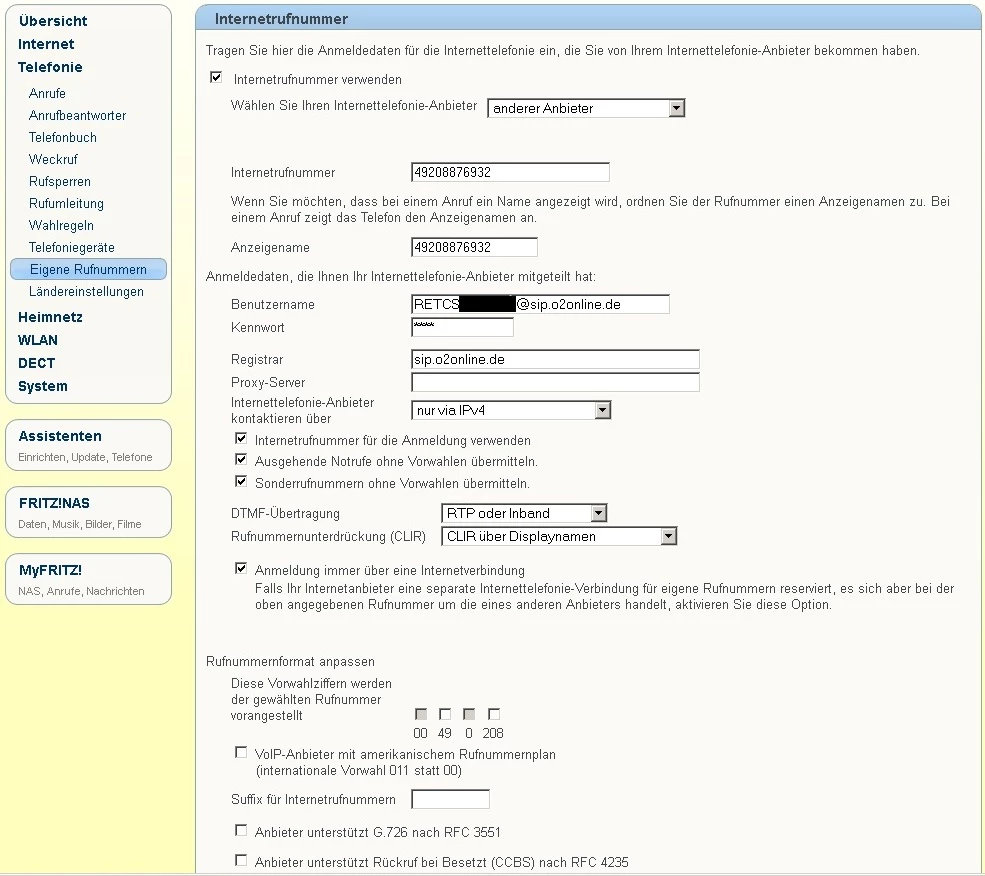Viewport: 985px width, 876px height.
Task: Open the Telefonie menu
Action: click(x=50, y=67)
